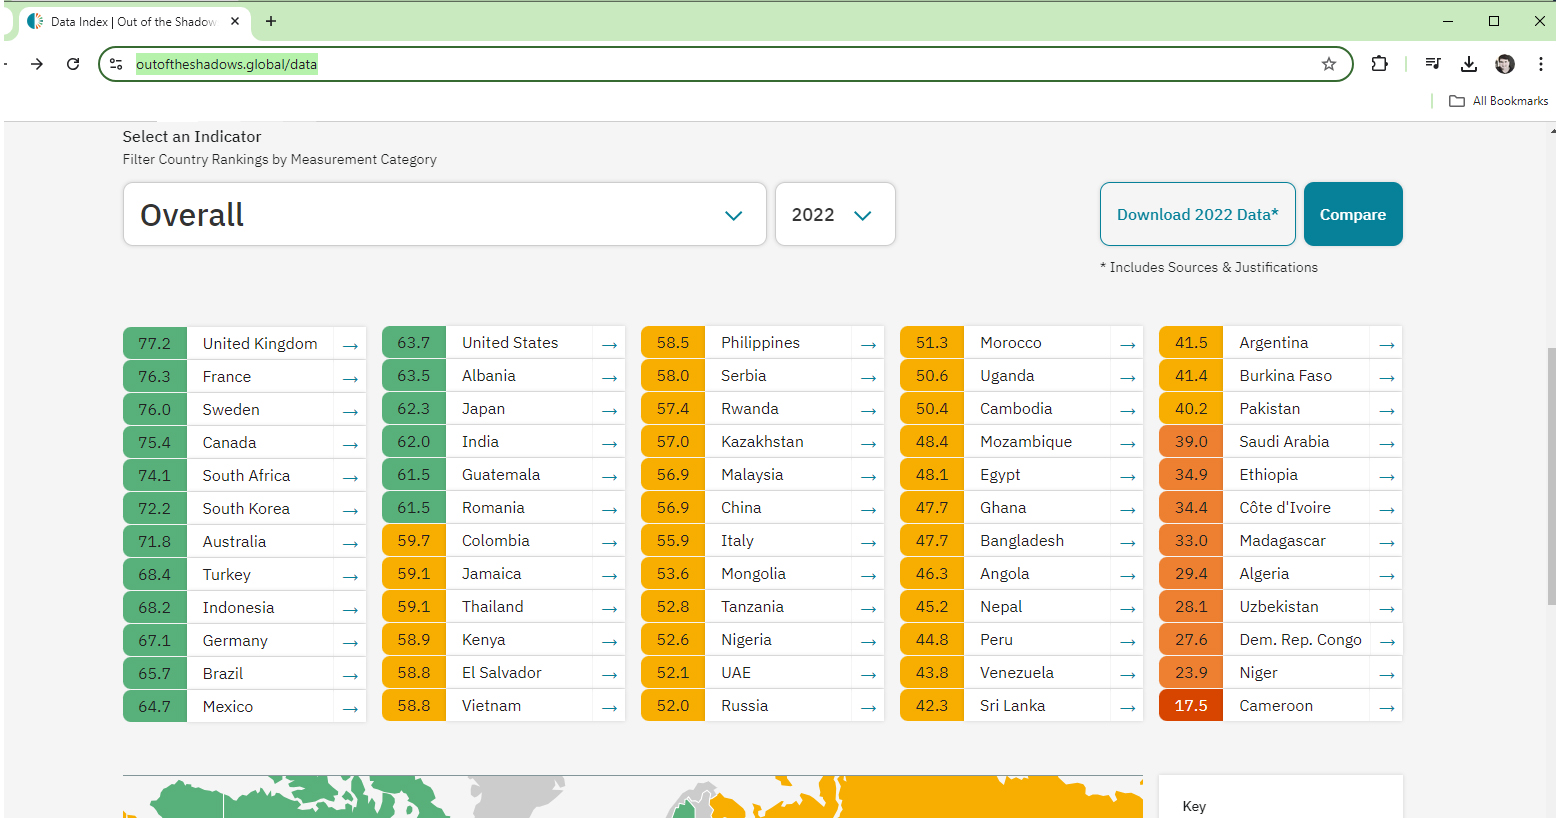
Task: Open a new browser tab
Action: [271, 21]
